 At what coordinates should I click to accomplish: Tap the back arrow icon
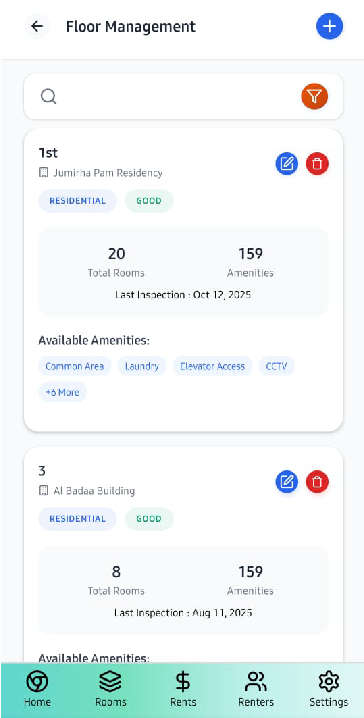click(x=37, y=27)
